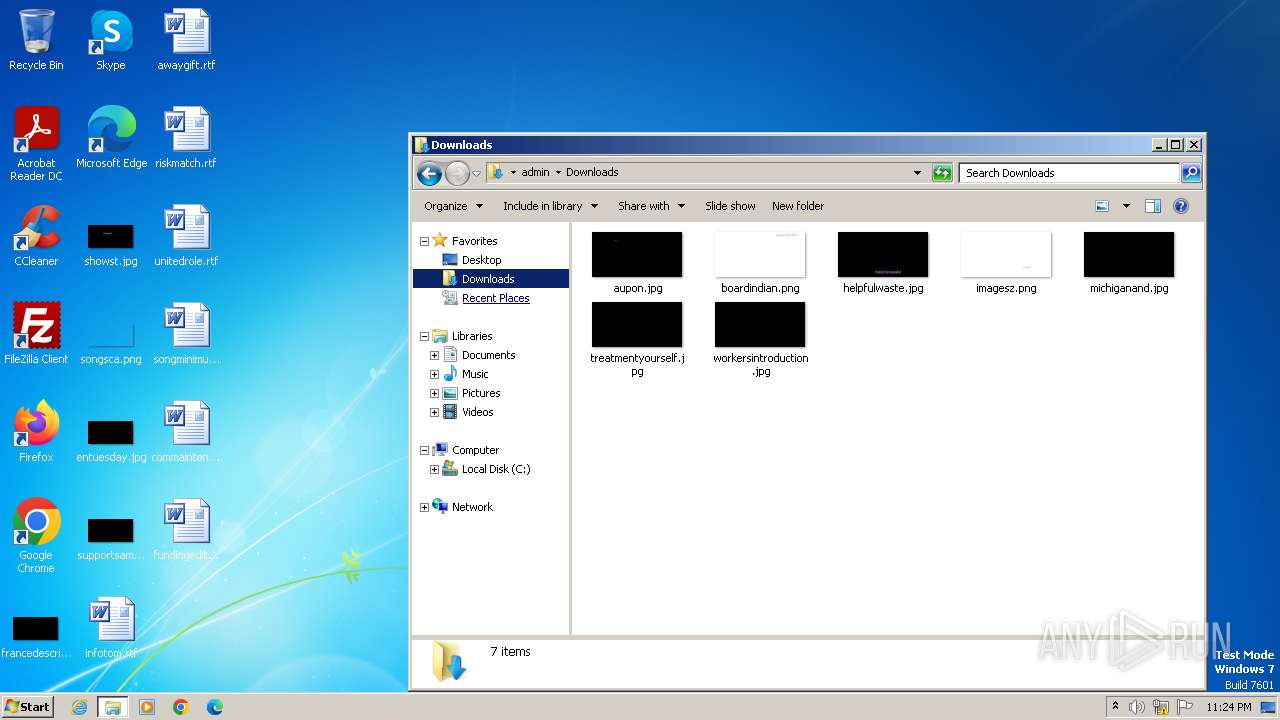Expand the Music library node
Image resolution: width=1280 pixels, height=720 pixels.
pos(435,374)
